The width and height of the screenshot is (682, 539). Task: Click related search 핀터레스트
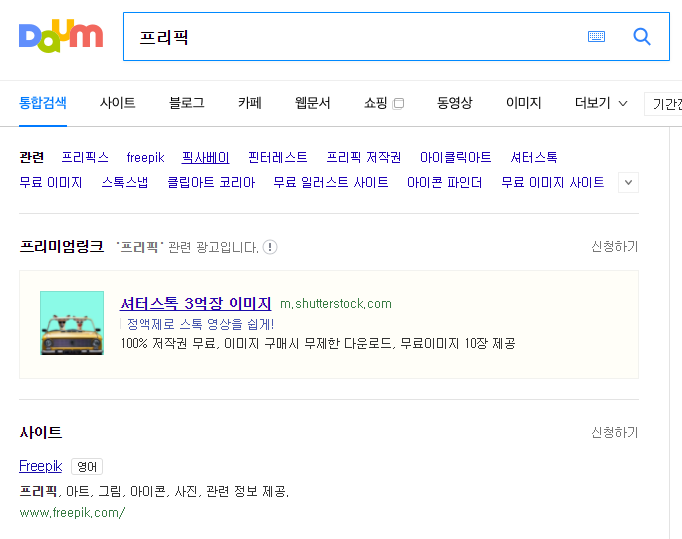point(277,157)
